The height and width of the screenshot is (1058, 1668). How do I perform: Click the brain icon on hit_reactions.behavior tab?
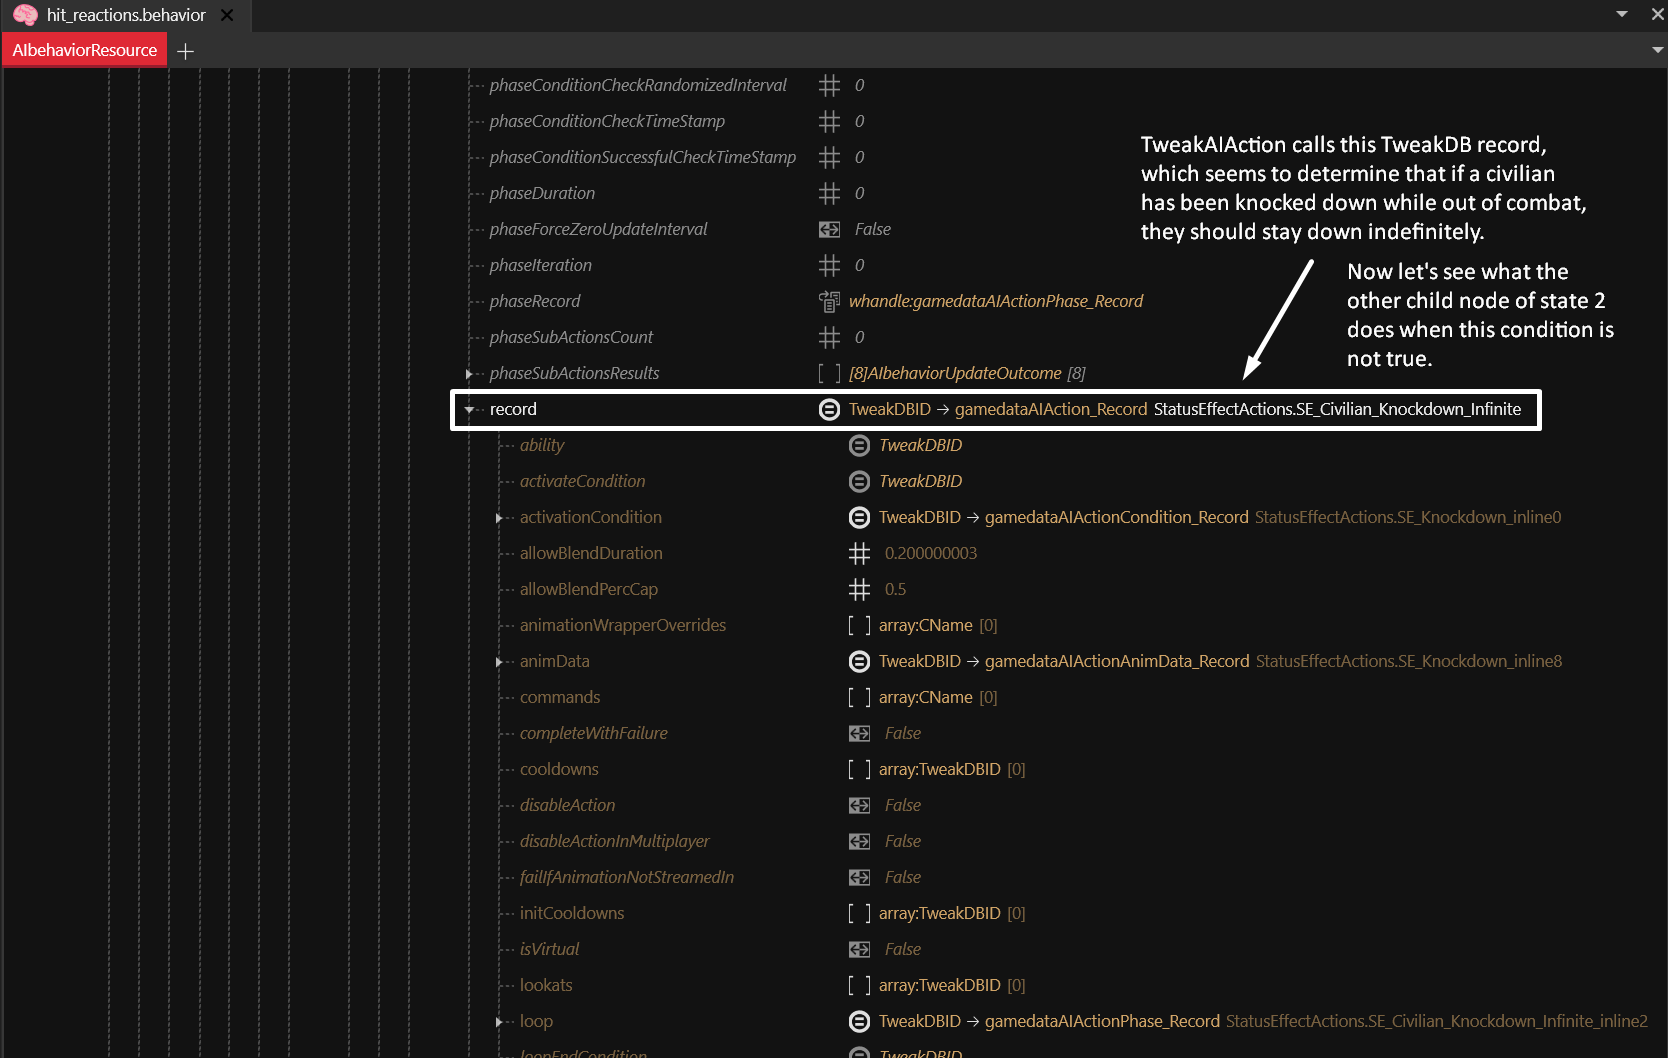coord(26,15)
